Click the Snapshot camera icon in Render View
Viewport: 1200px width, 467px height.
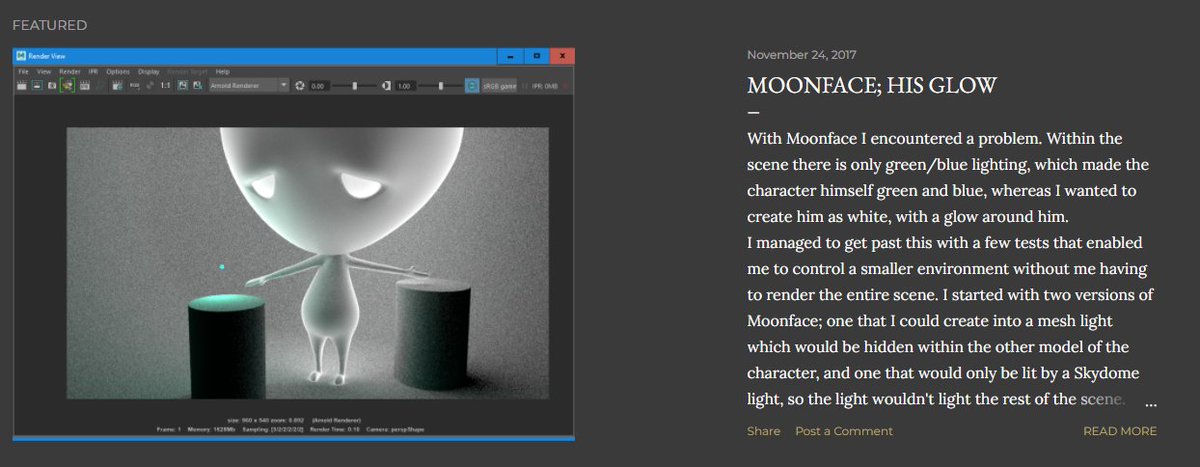pos(52,86)
